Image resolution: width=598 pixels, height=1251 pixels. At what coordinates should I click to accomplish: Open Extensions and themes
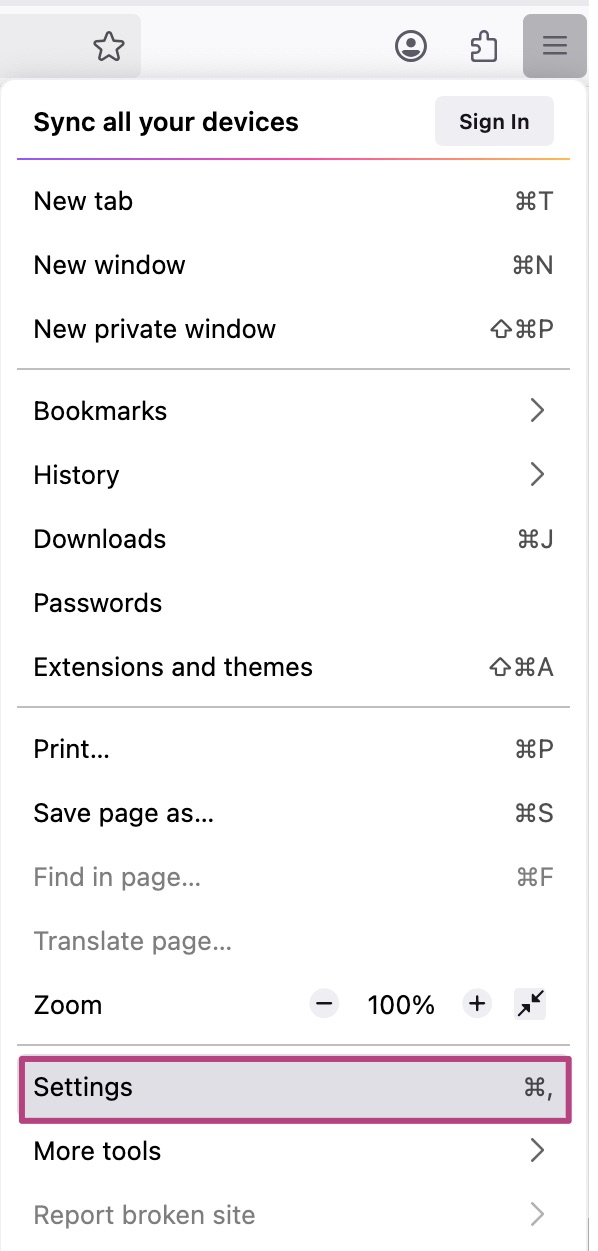tap(294, 667)
